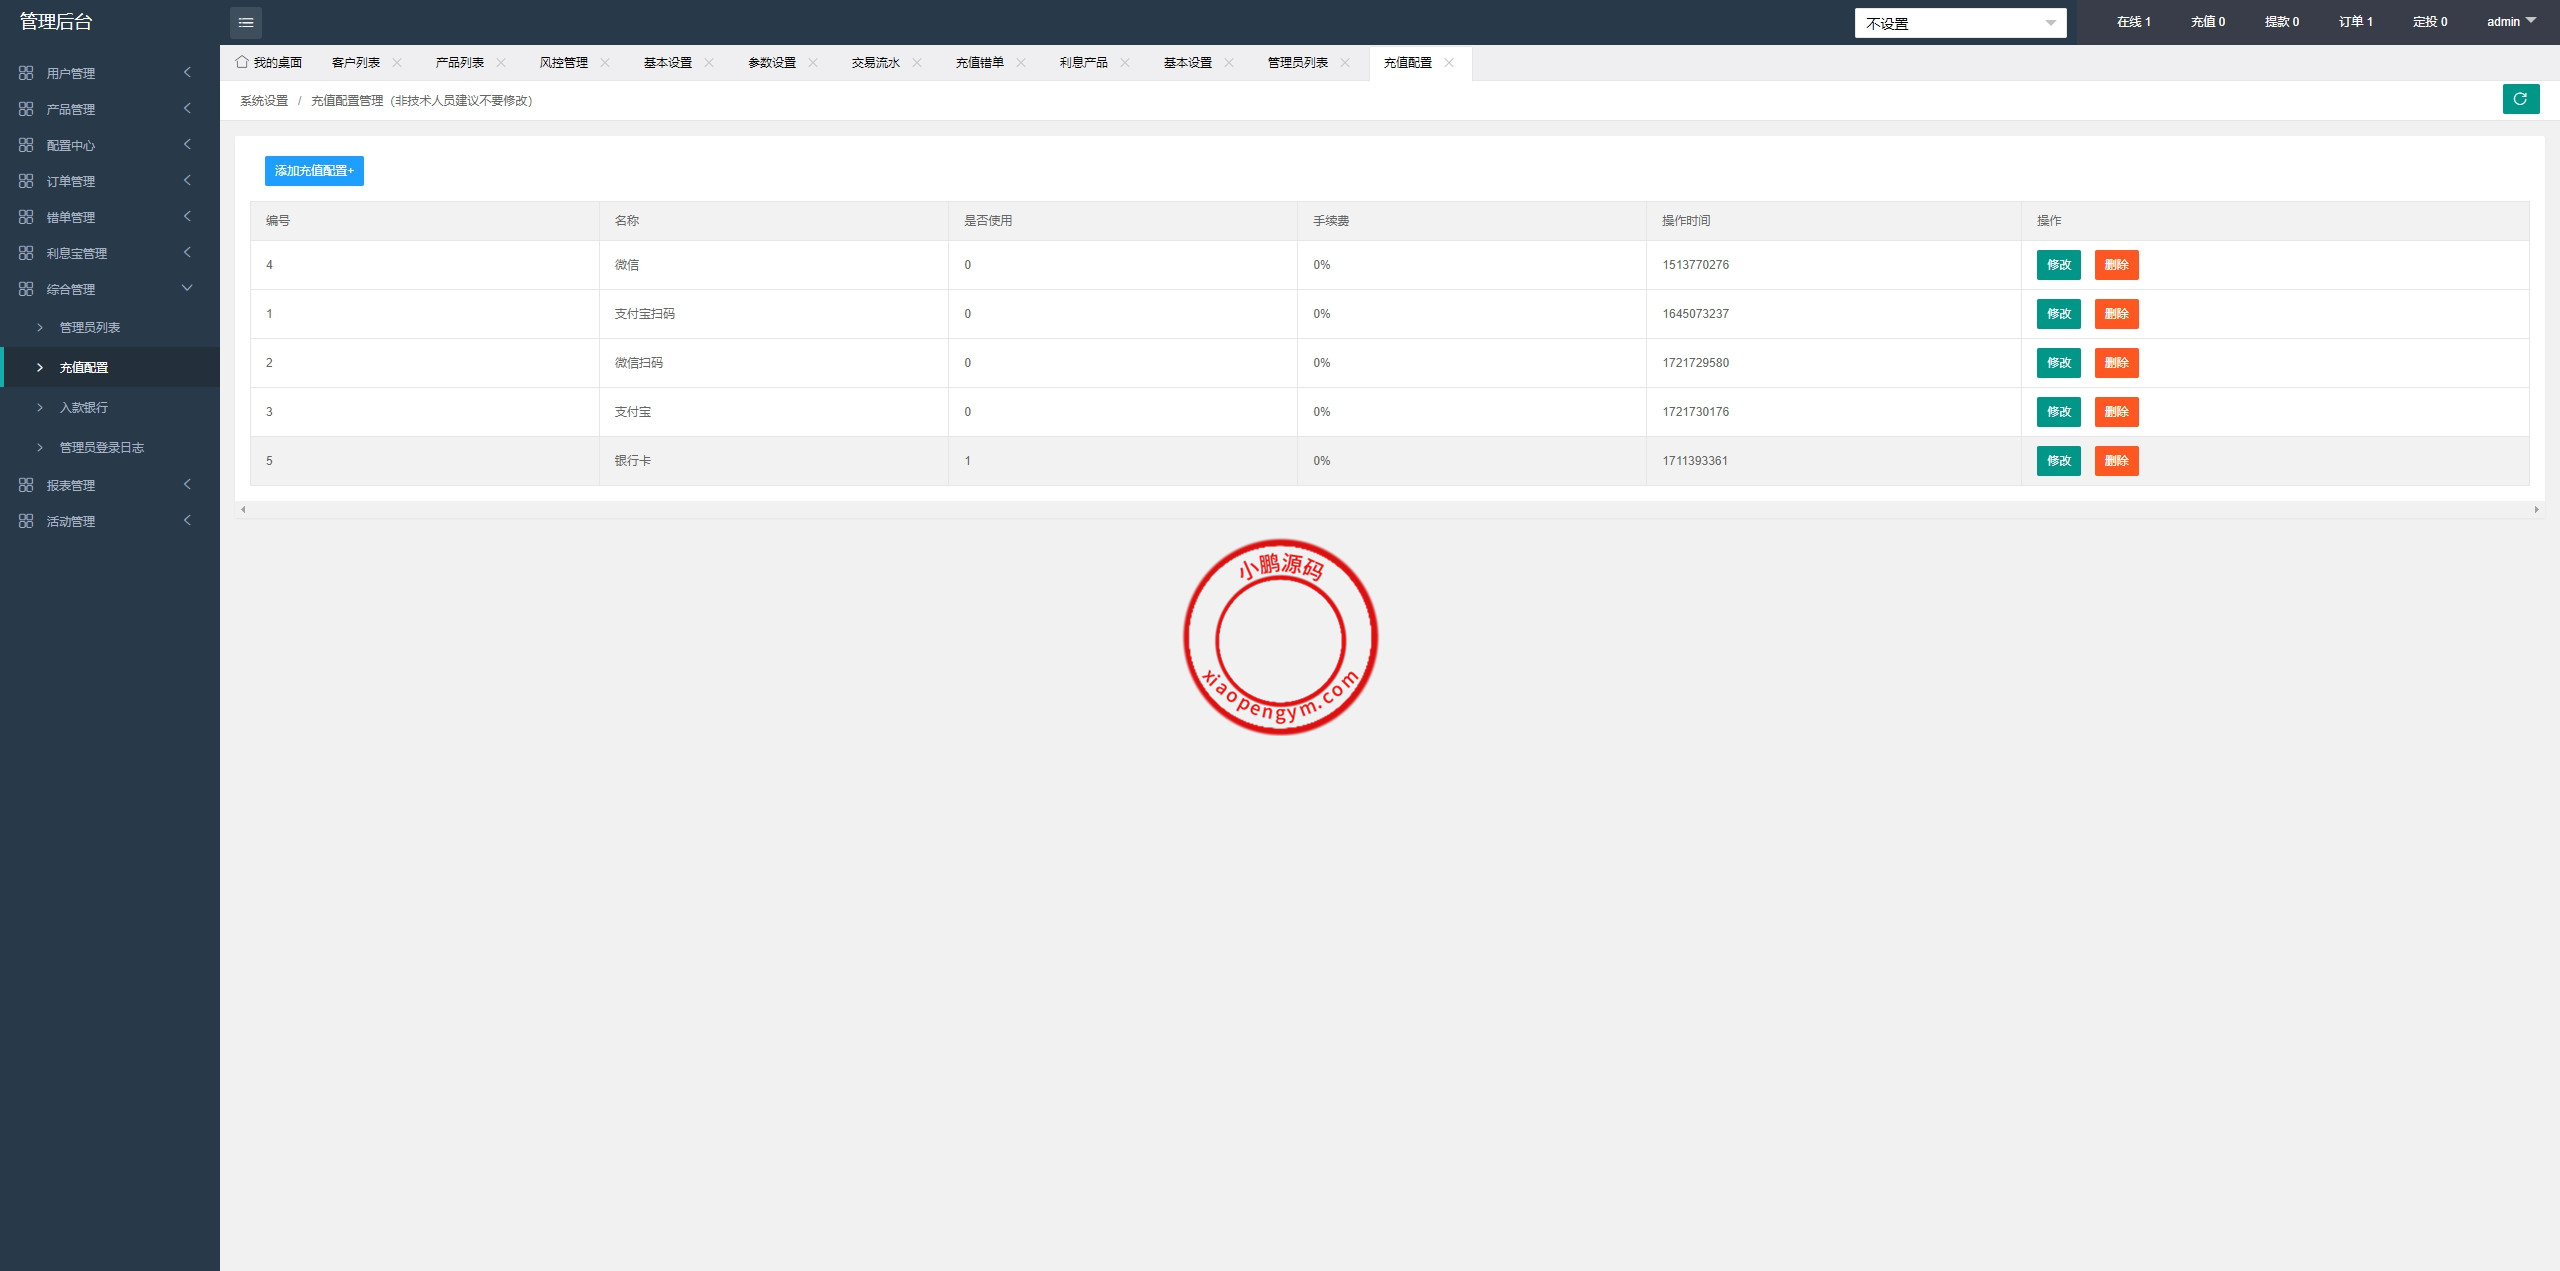
Task: Open the 不设置 dropdown selector
Action: point(1960,23)
